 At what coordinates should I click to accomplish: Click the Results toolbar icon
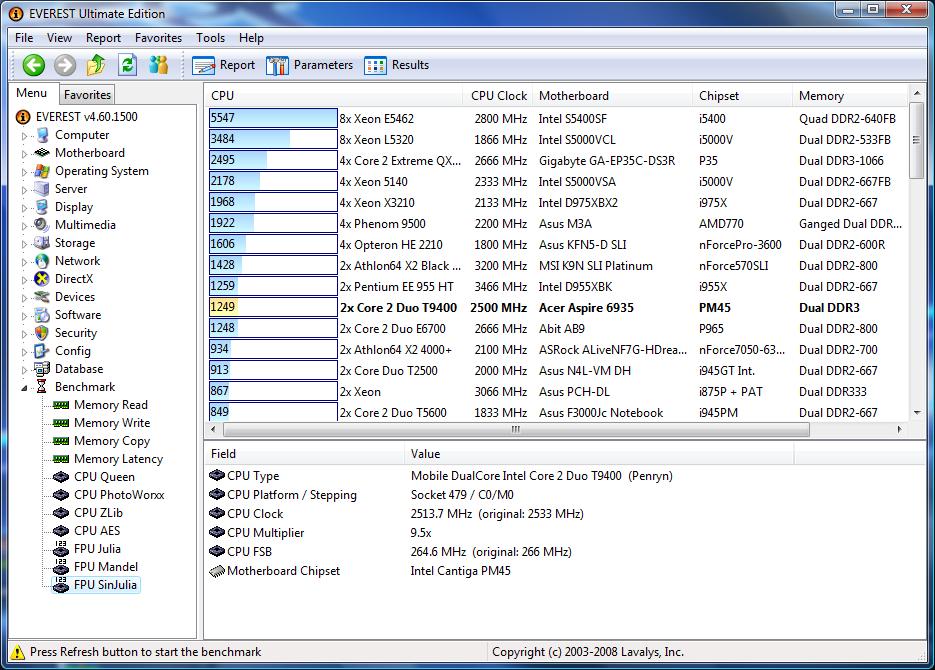(x=375, y=66)
